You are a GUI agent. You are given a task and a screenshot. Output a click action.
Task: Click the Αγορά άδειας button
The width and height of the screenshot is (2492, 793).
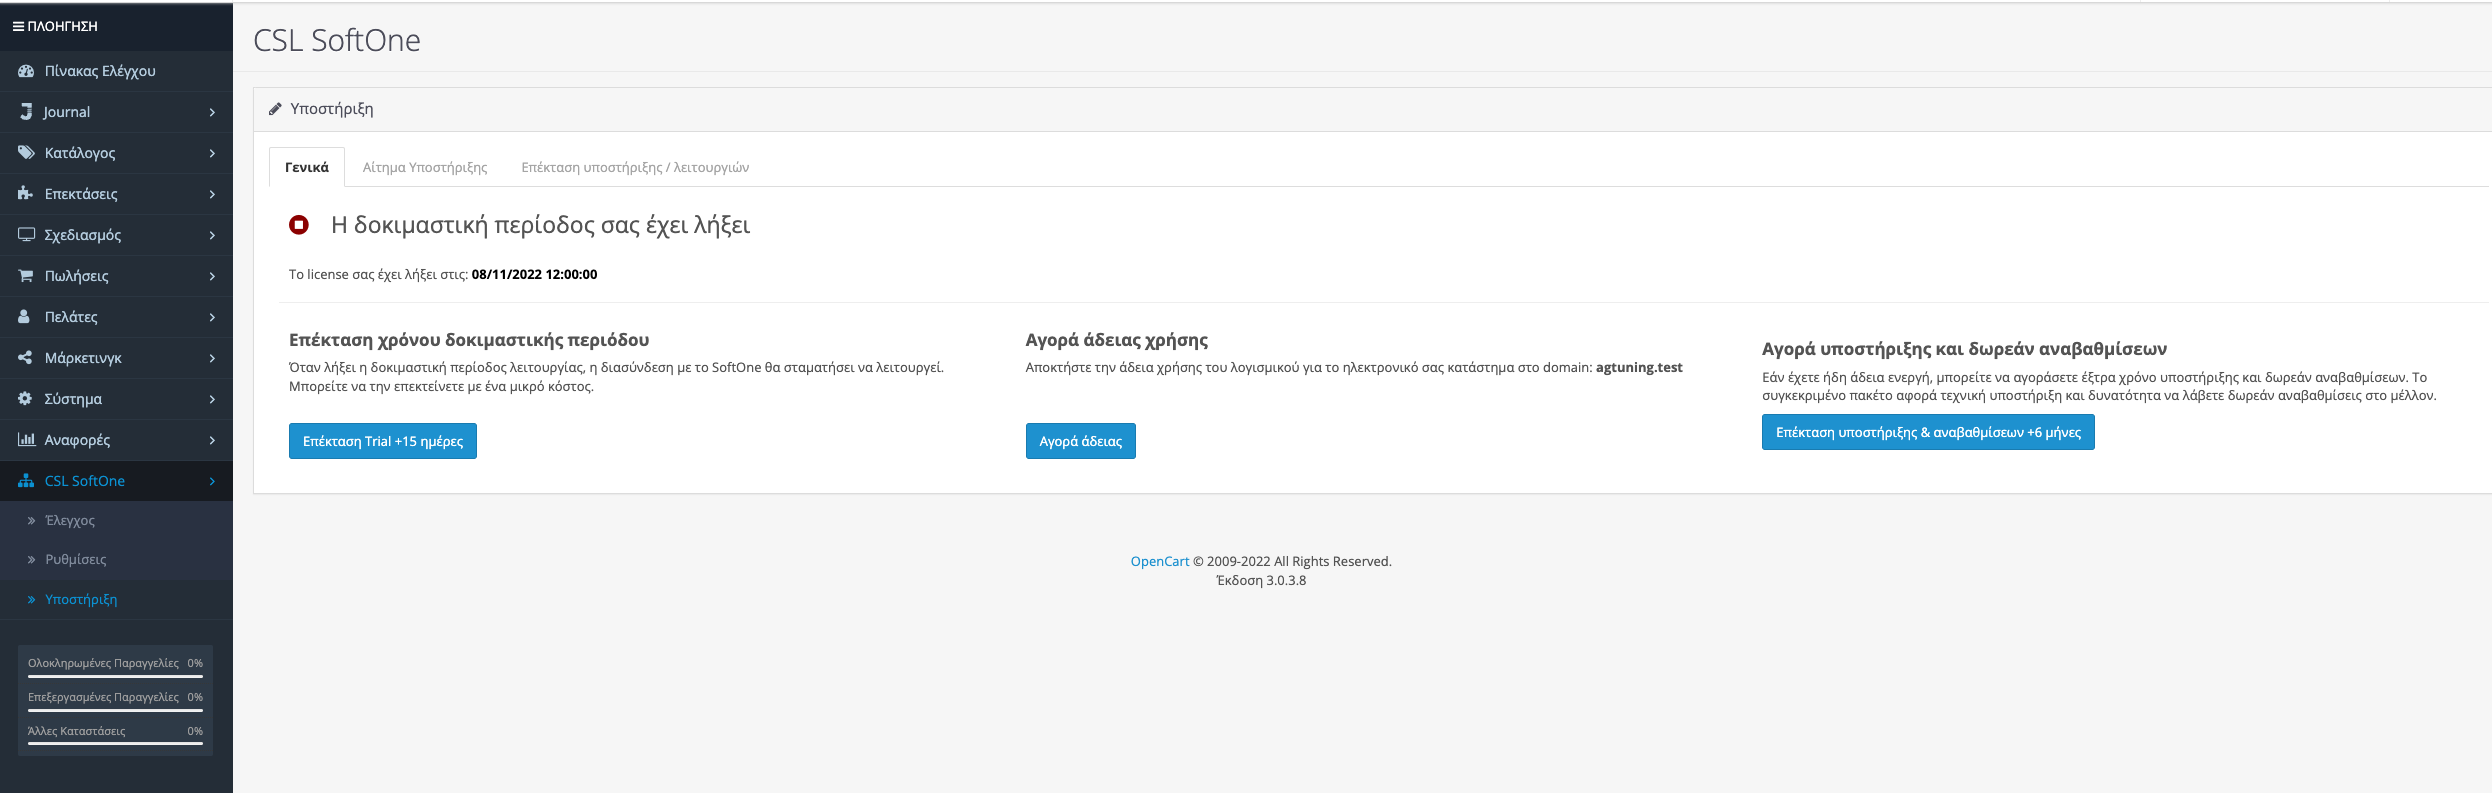[x=1081, y=441]
